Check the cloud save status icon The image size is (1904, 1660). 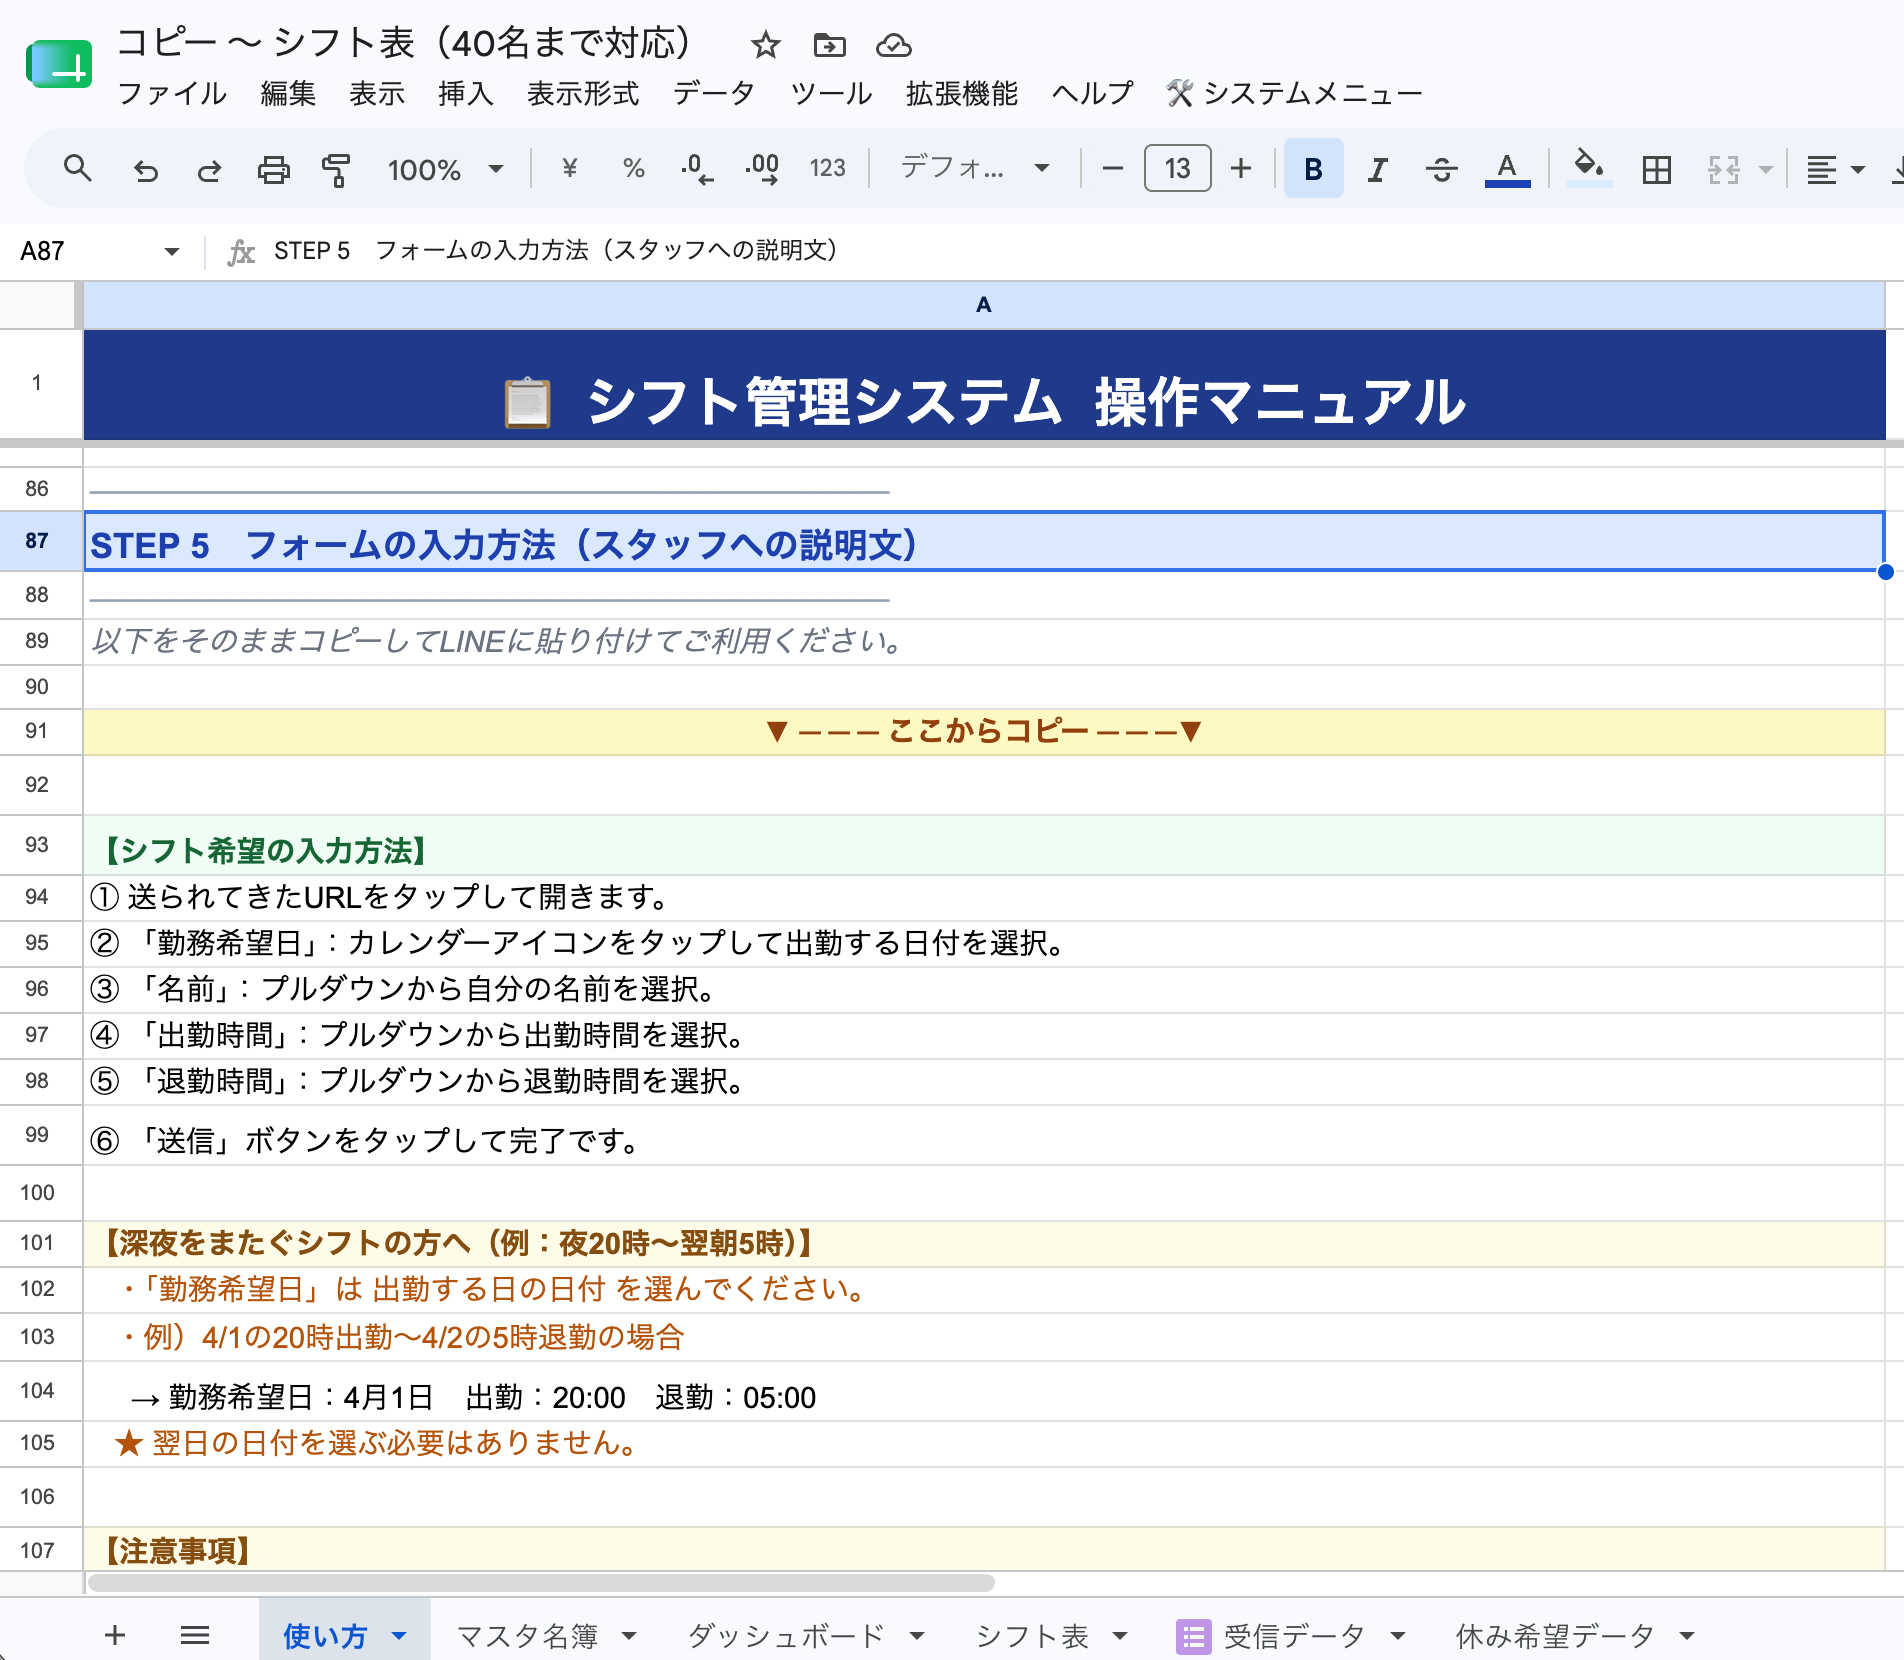click(x=893, y=45)
